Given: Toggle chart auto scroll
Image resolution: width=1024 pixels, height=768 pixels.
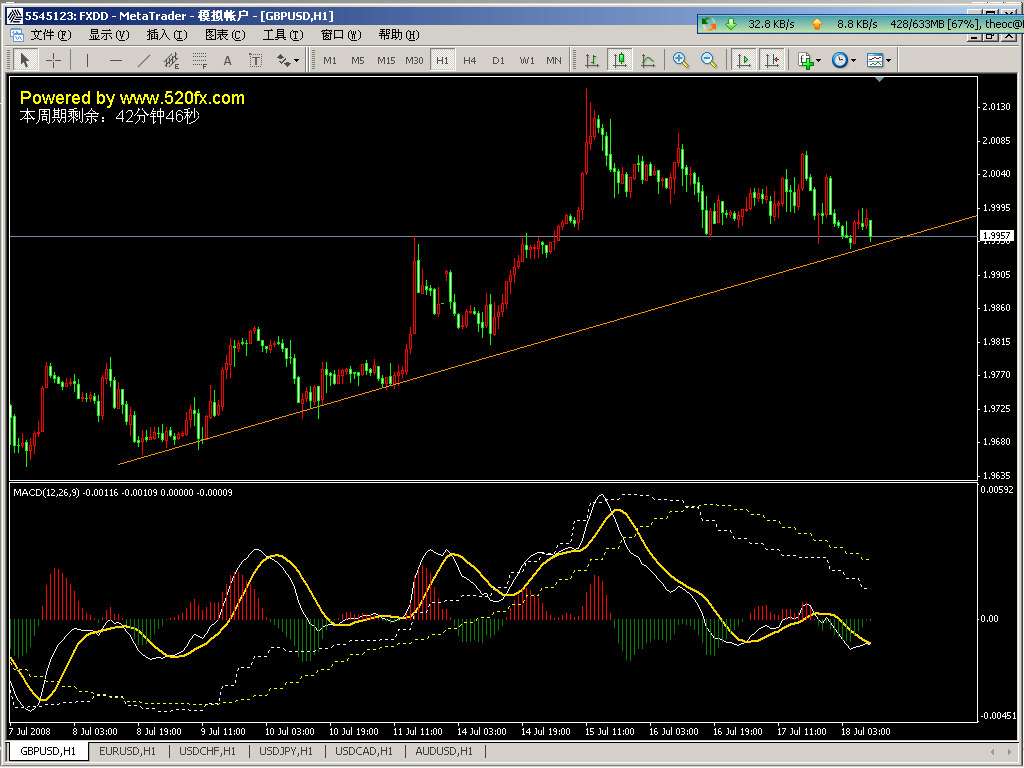Looking at the screenshot, I should [744, 60].
